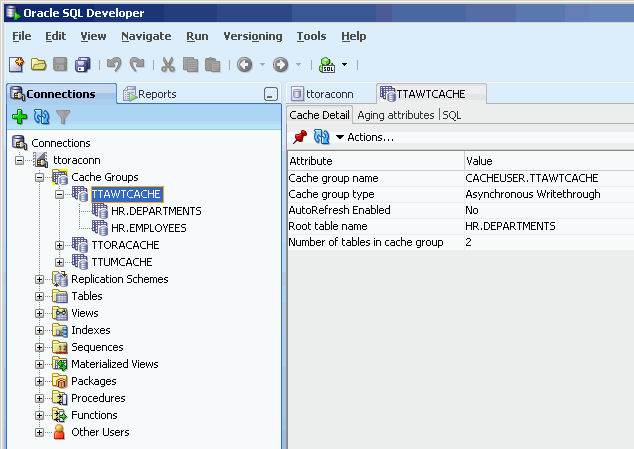Open SQL Worksheet toolbar icon
The width and height of the screenshot is (634, 449).
[327, 65]
